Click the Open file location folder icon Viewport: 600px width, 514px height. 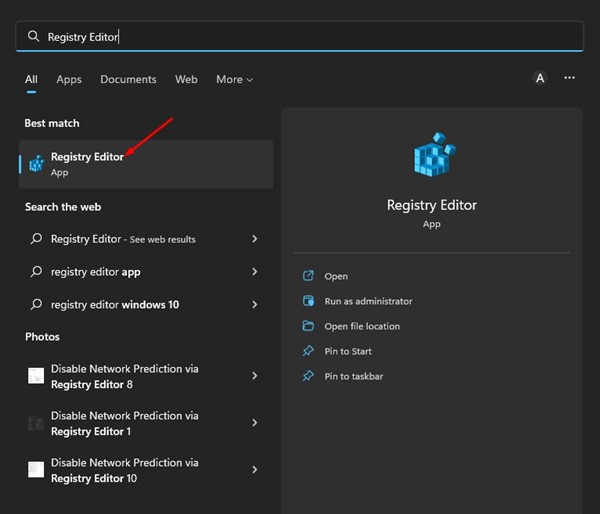308,326
